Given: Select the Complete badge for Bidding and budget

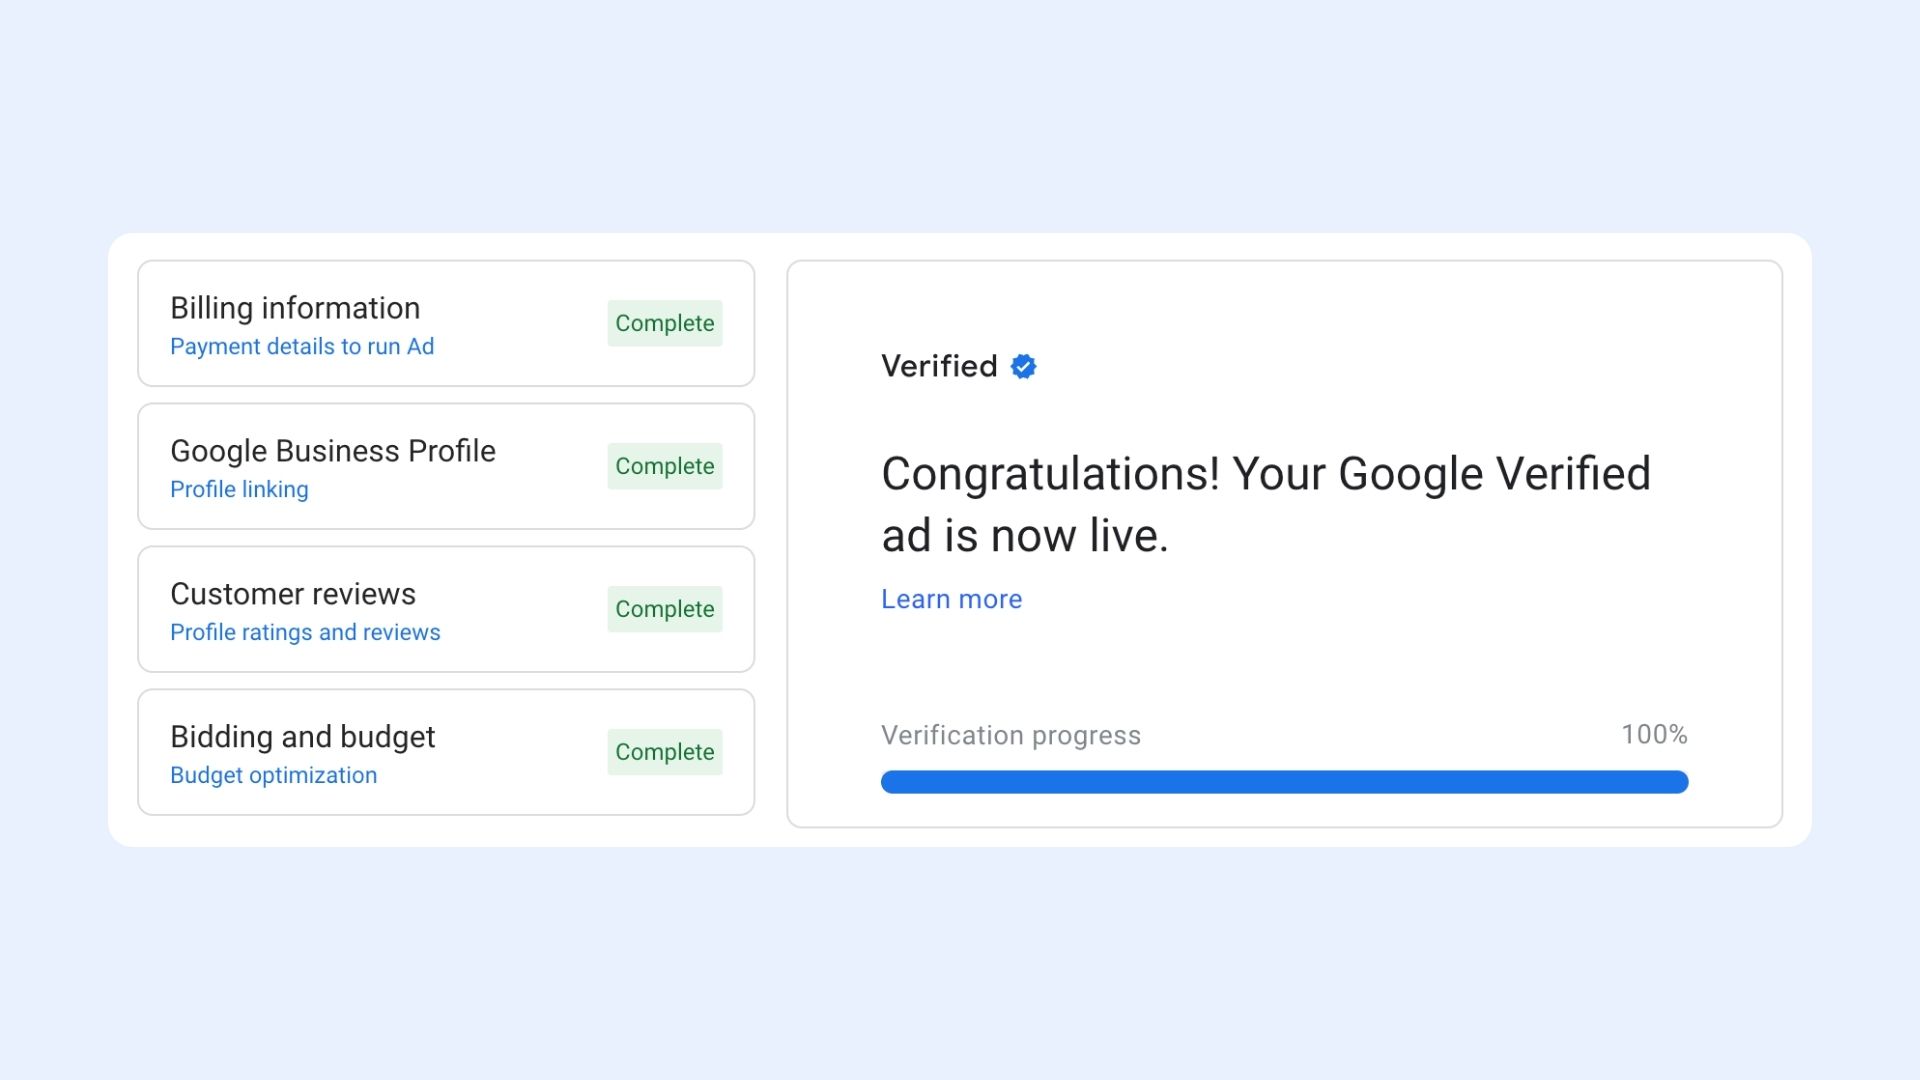Looking at the screenshot, I should (x=664, y=752).
